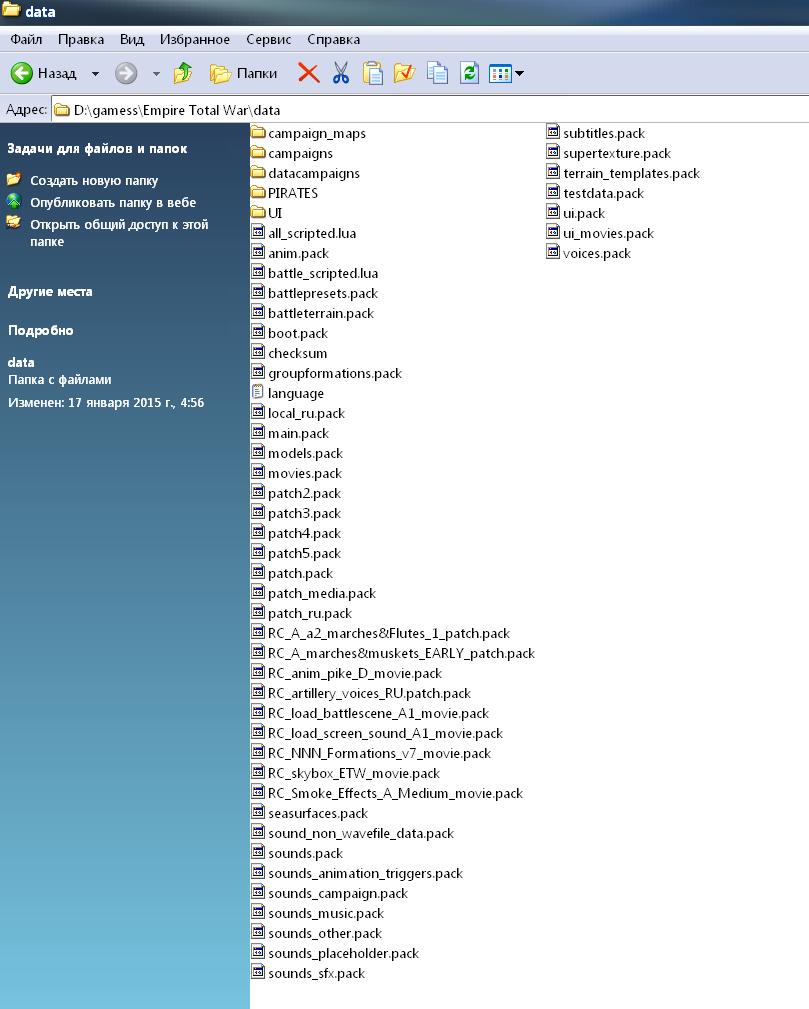Select RC_skybox_ETW_movie.pack file
The width and height of the screenshot is (809, 1009).
[354, 773]
